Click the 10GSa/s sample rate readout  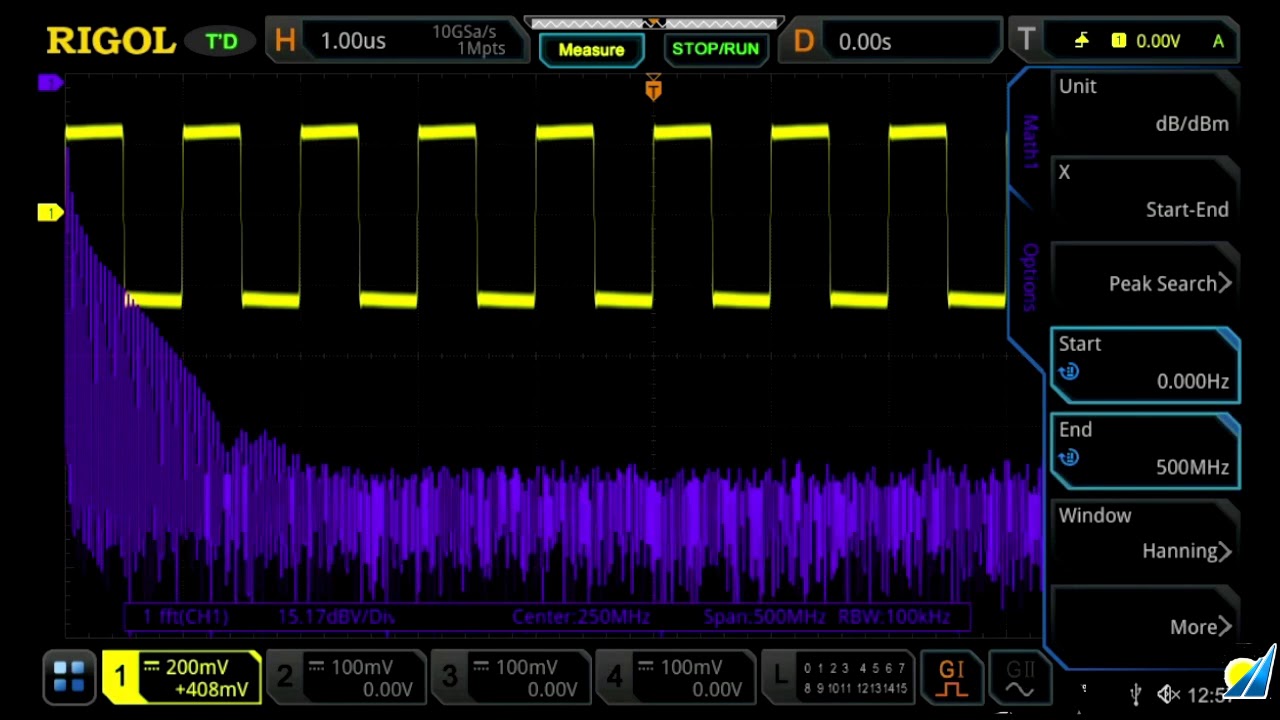(464, 32)
